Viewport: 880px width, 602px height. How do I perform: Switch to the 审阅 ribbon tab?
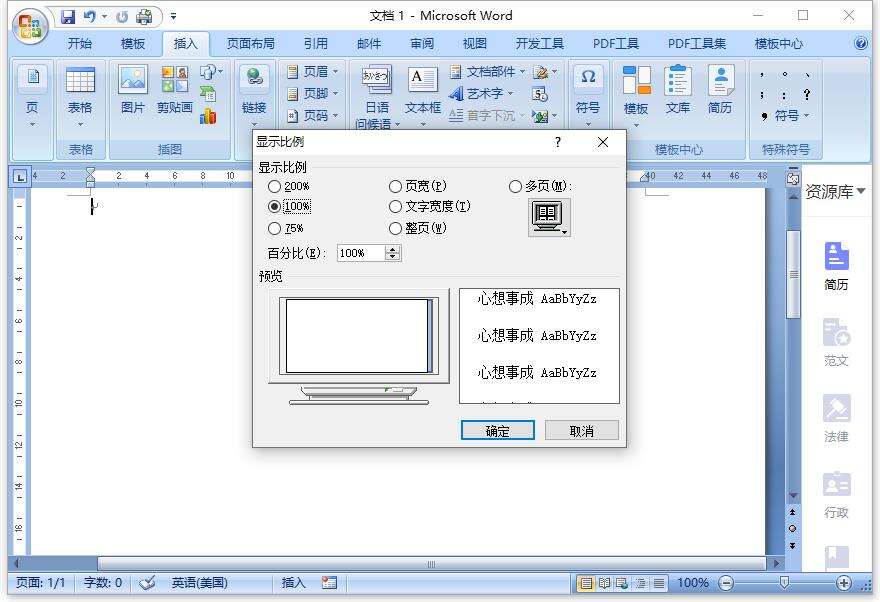coord(422,44)
